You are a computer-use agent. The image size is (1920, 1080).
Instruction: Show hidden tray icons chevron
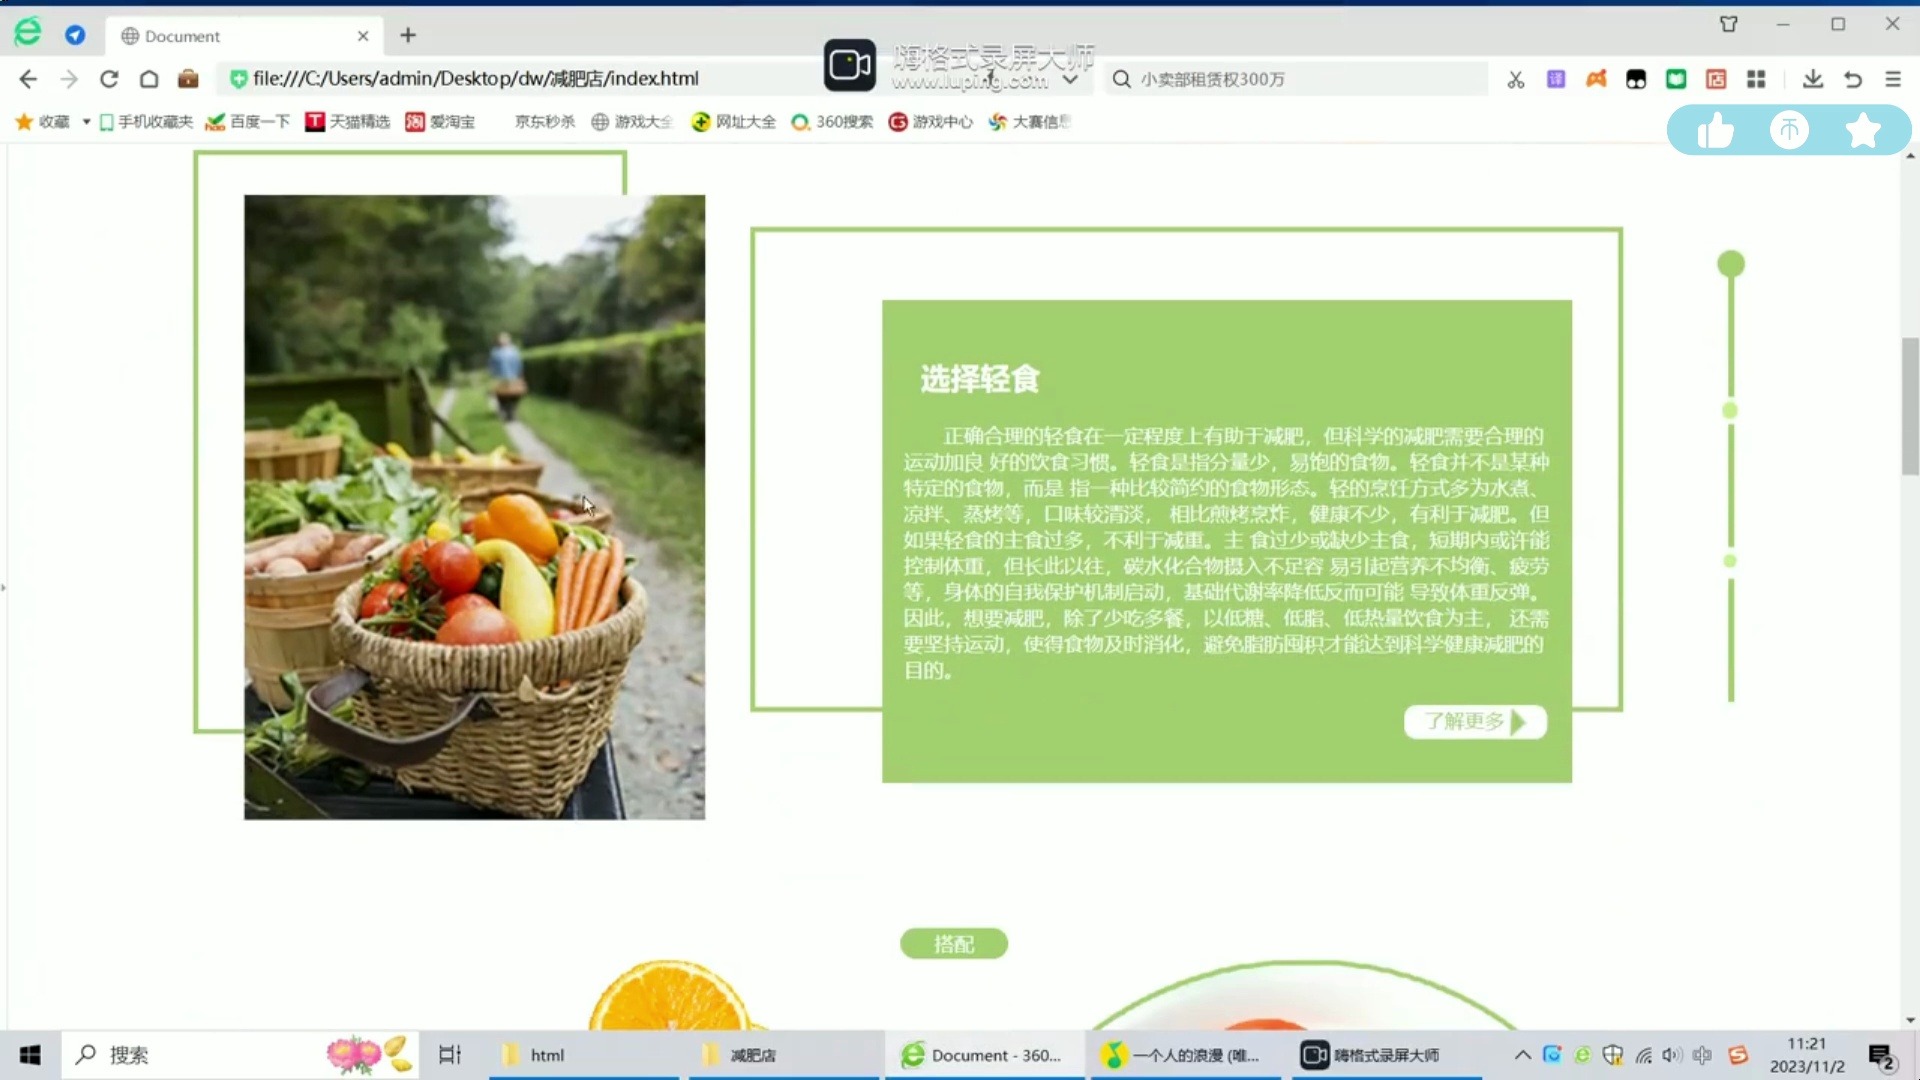1522,1055
